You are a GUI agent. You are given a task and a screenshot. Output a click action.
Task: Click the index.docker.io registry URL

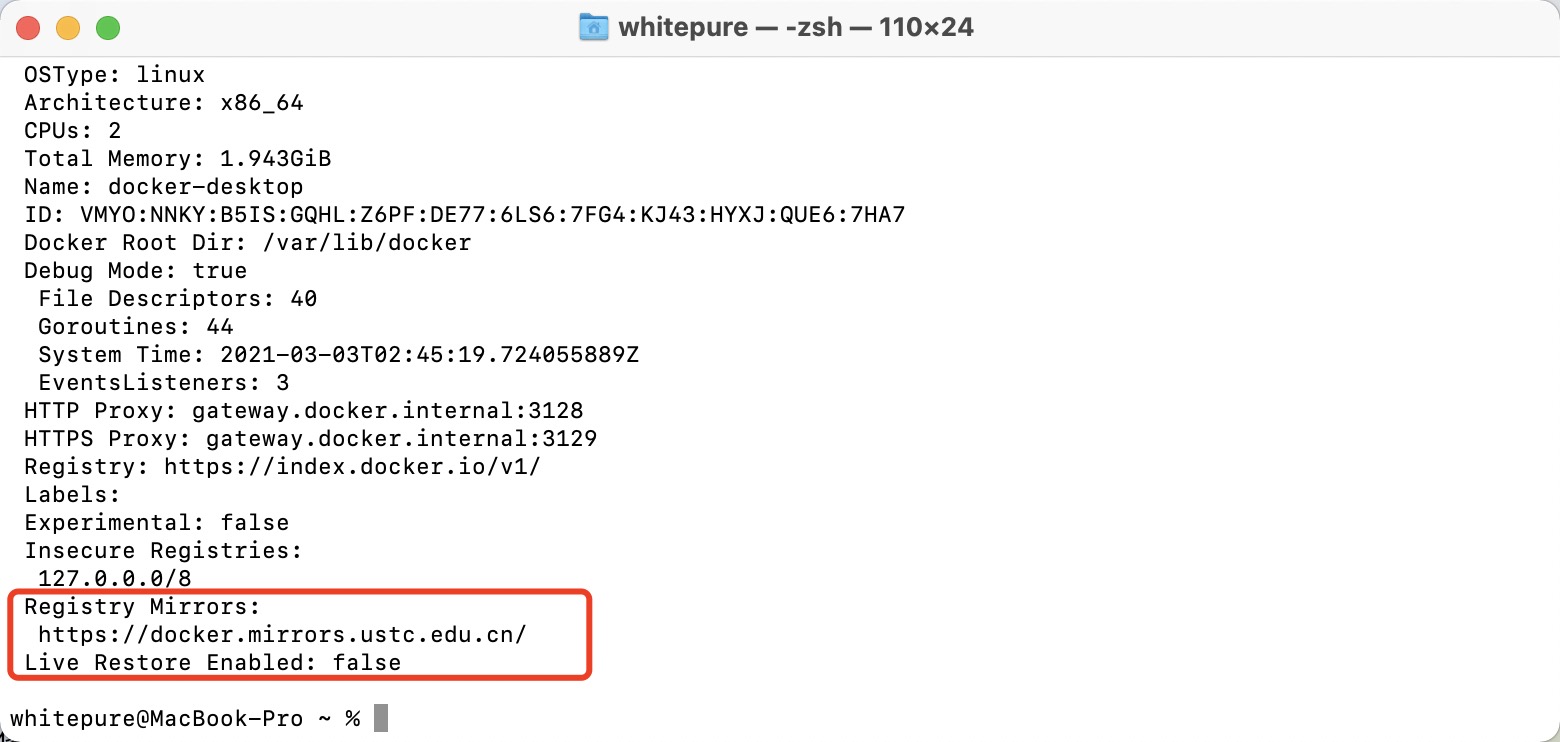tap(352, 466)
